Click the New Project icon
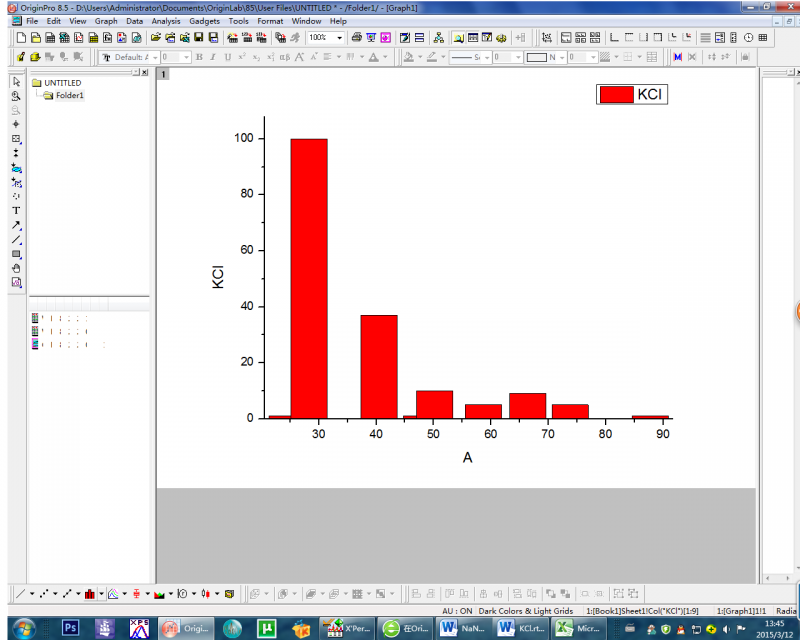Viewport: 800px width, 640px height. point(21,38)
